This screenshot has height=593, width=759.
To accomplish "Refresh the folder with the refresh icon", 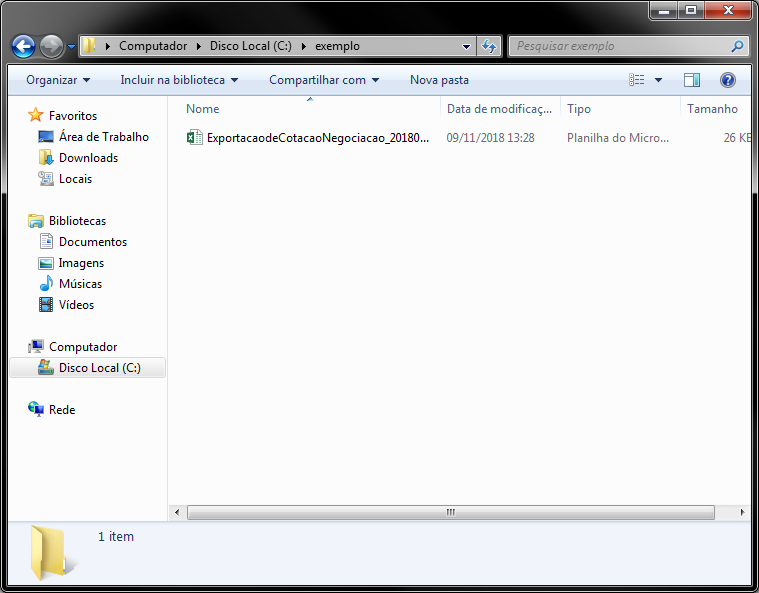I will (x=489, y=46).
